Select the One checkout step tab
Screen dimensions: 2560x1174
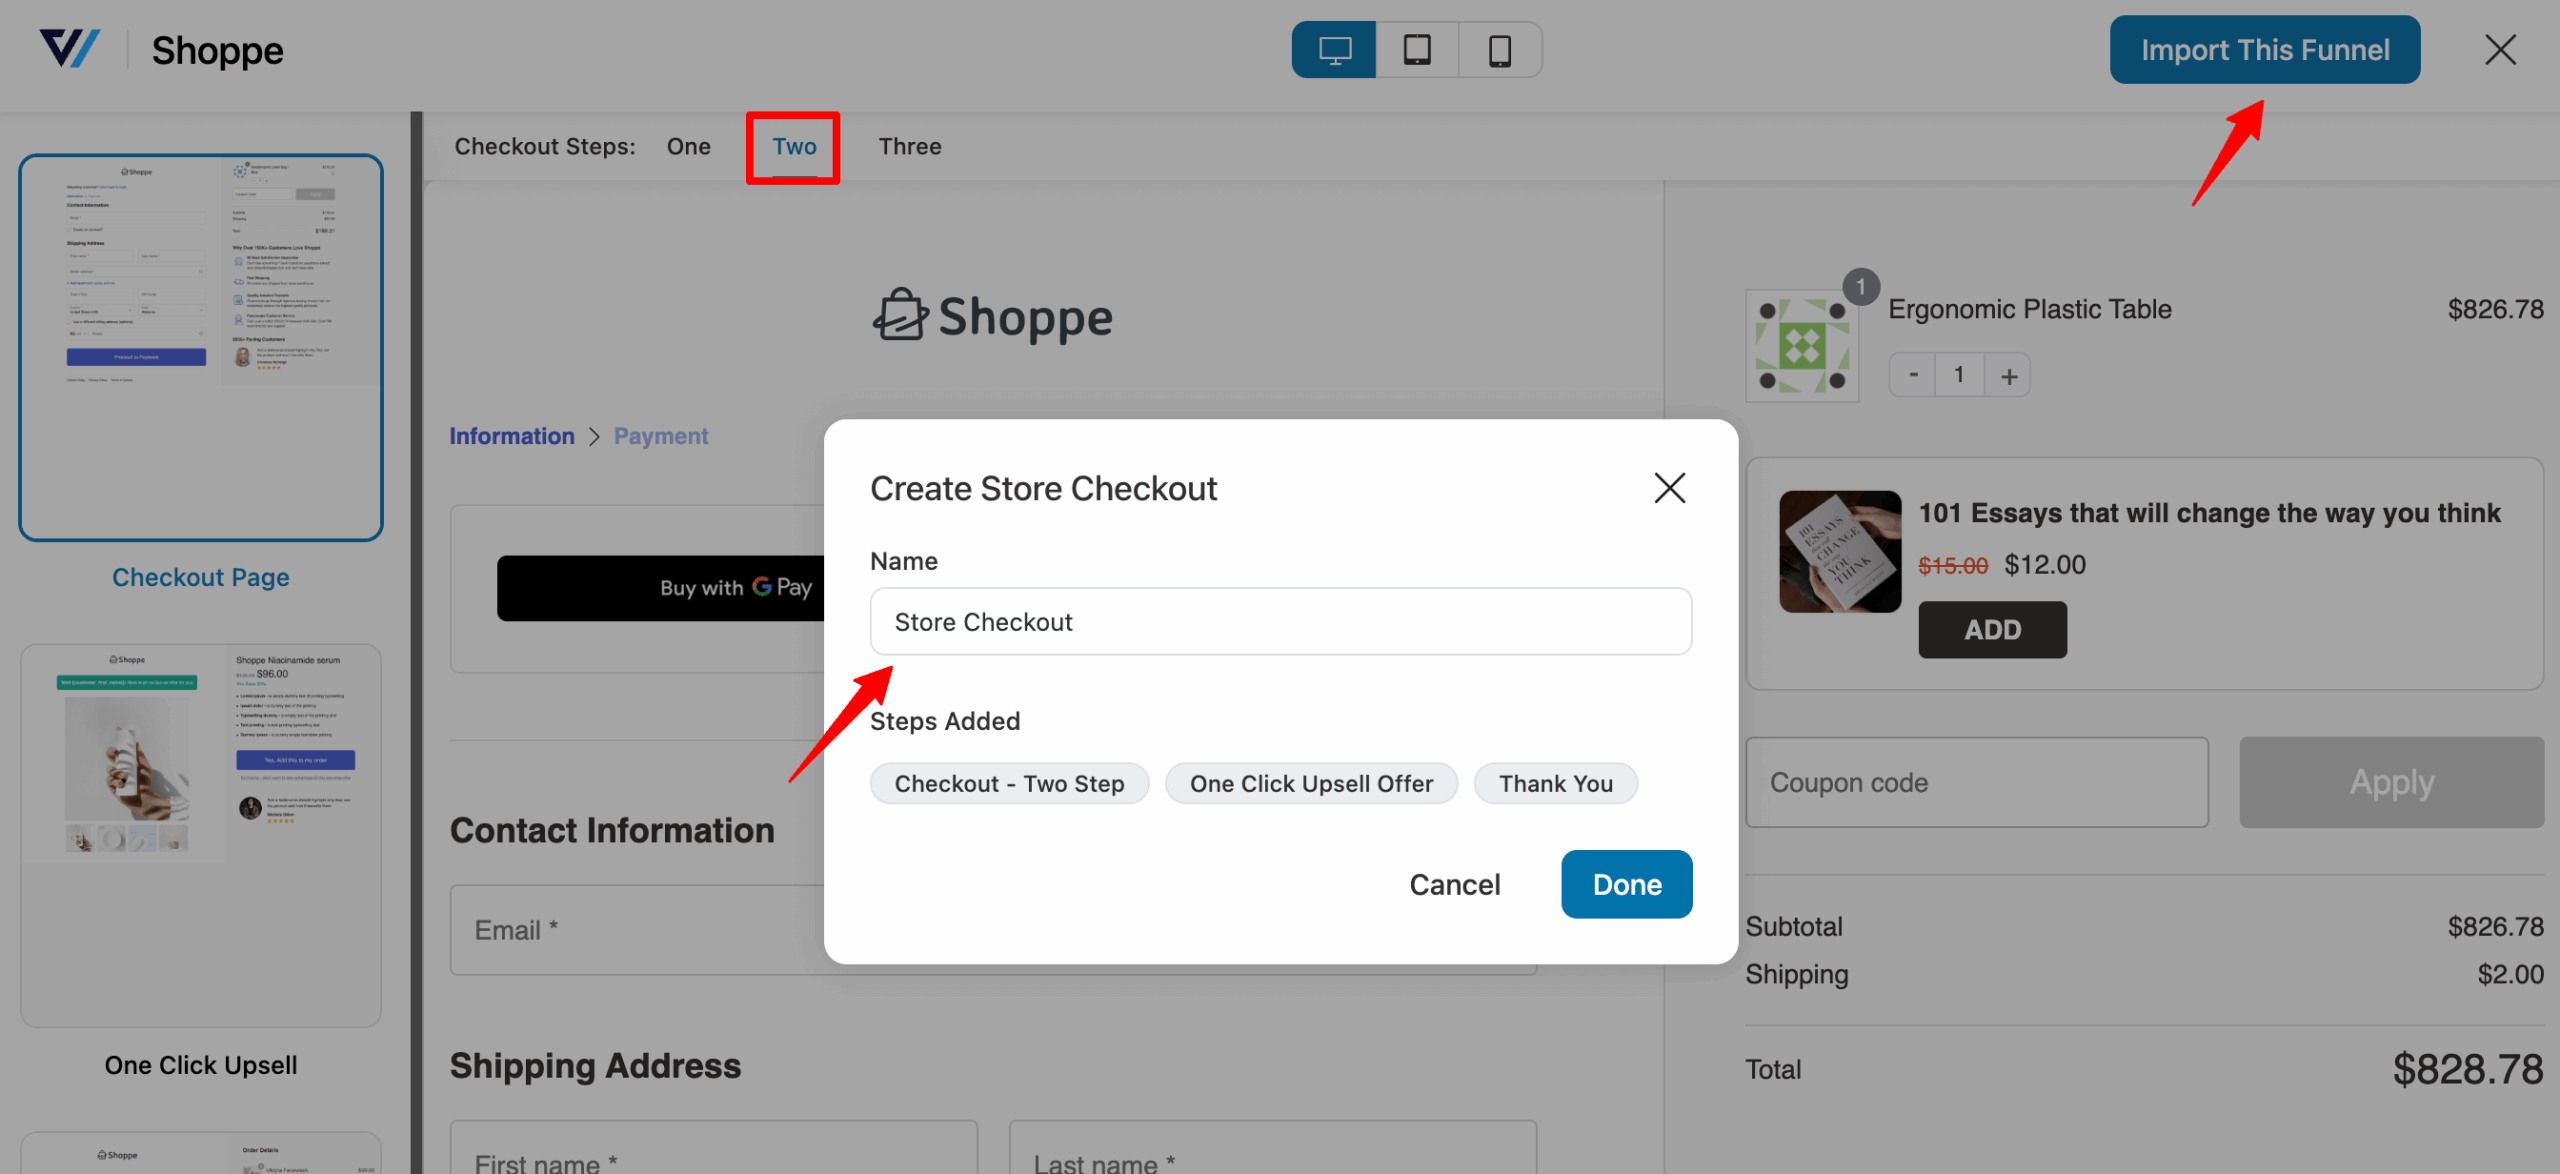[x=688, y=147]
